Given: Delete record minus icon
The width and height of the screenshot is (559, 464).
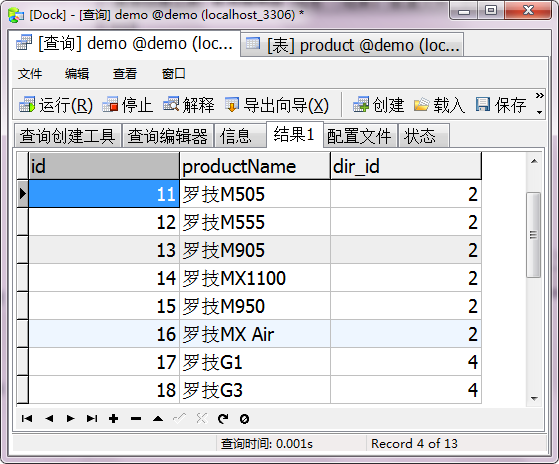Looking at the screenshot, I should click(136, 419).
